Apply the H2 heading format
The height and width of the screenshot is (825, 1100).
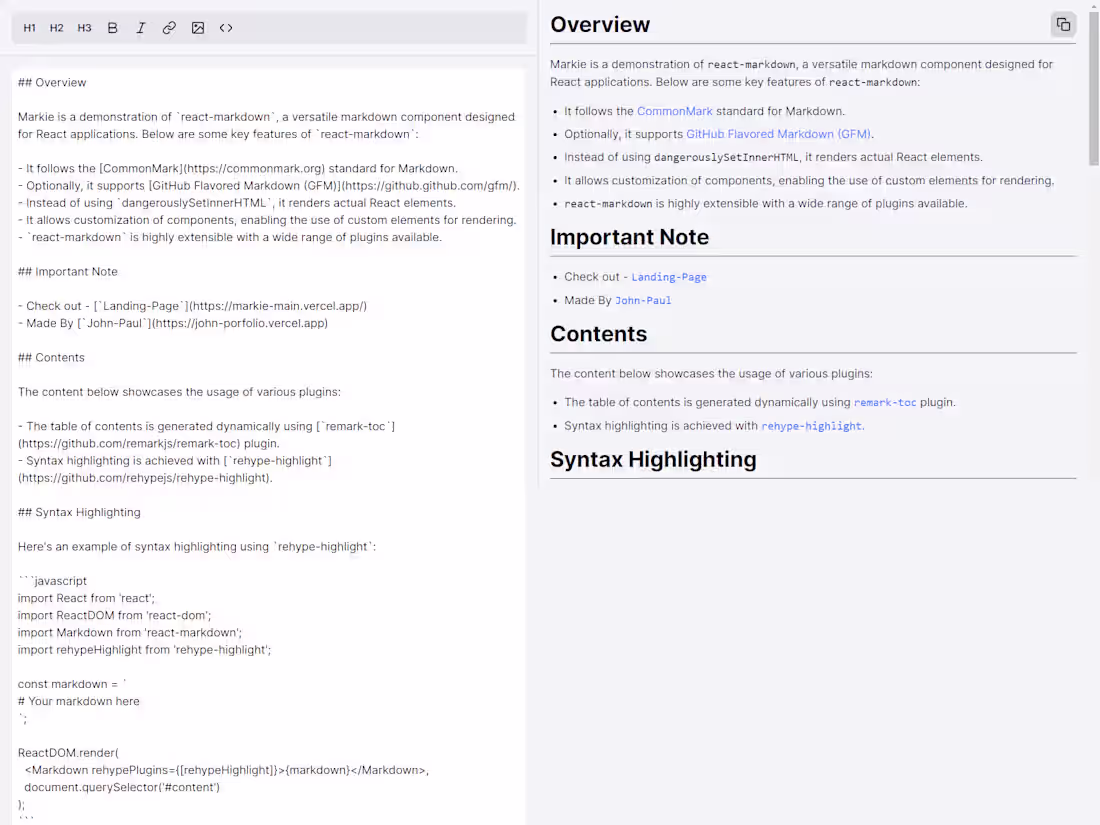point(57,28)
